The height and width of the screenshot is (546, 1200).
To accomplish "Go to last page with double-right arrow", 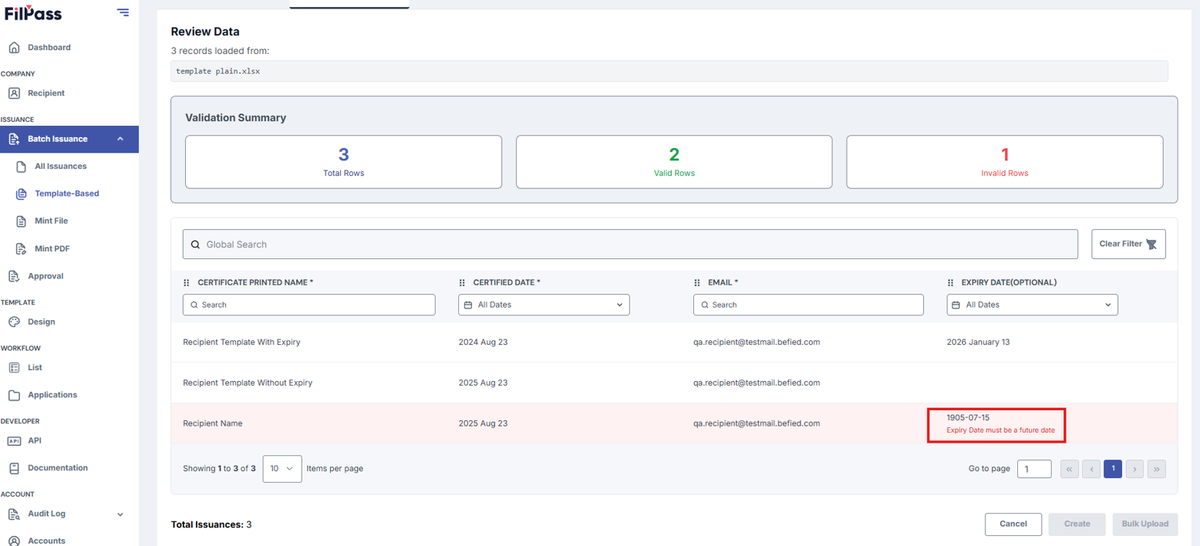I will [x=1157, y=468].
